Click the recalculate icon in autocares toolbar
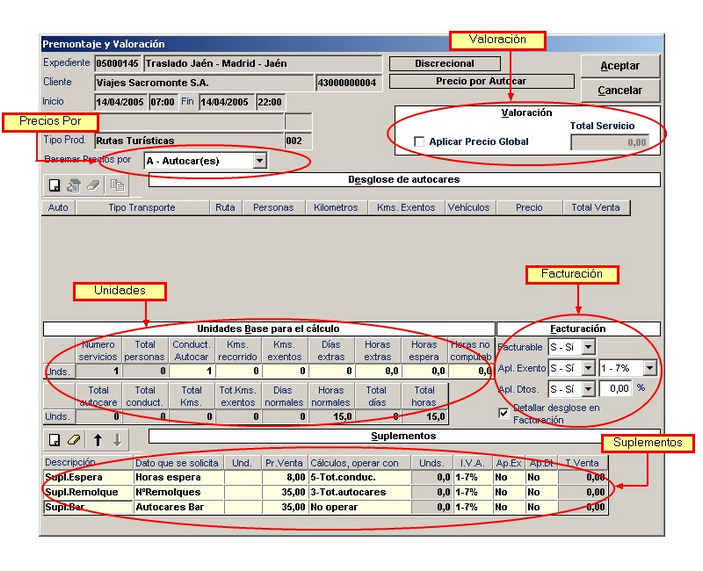The width and height of the screenshot is (703, 571). point(74,185)
